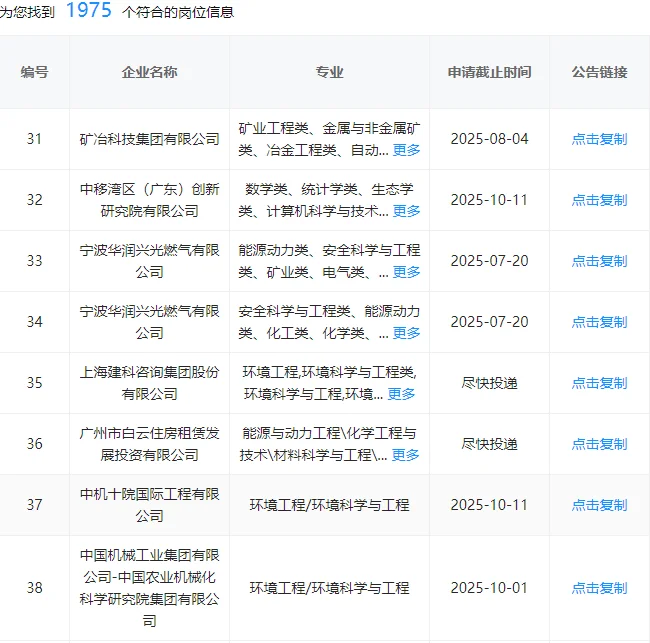The width and height of the screenshot is (650, 643).
Task: Click deadline 2025-08-04
Action: click(x=490, y=139)
